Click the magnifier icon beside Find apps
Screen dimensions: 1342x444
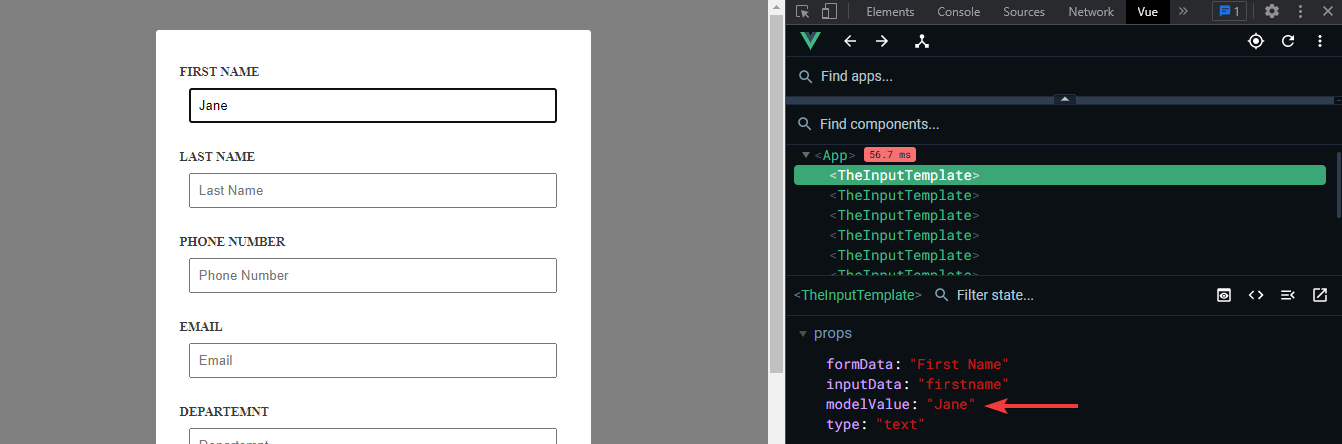(806, 76)
